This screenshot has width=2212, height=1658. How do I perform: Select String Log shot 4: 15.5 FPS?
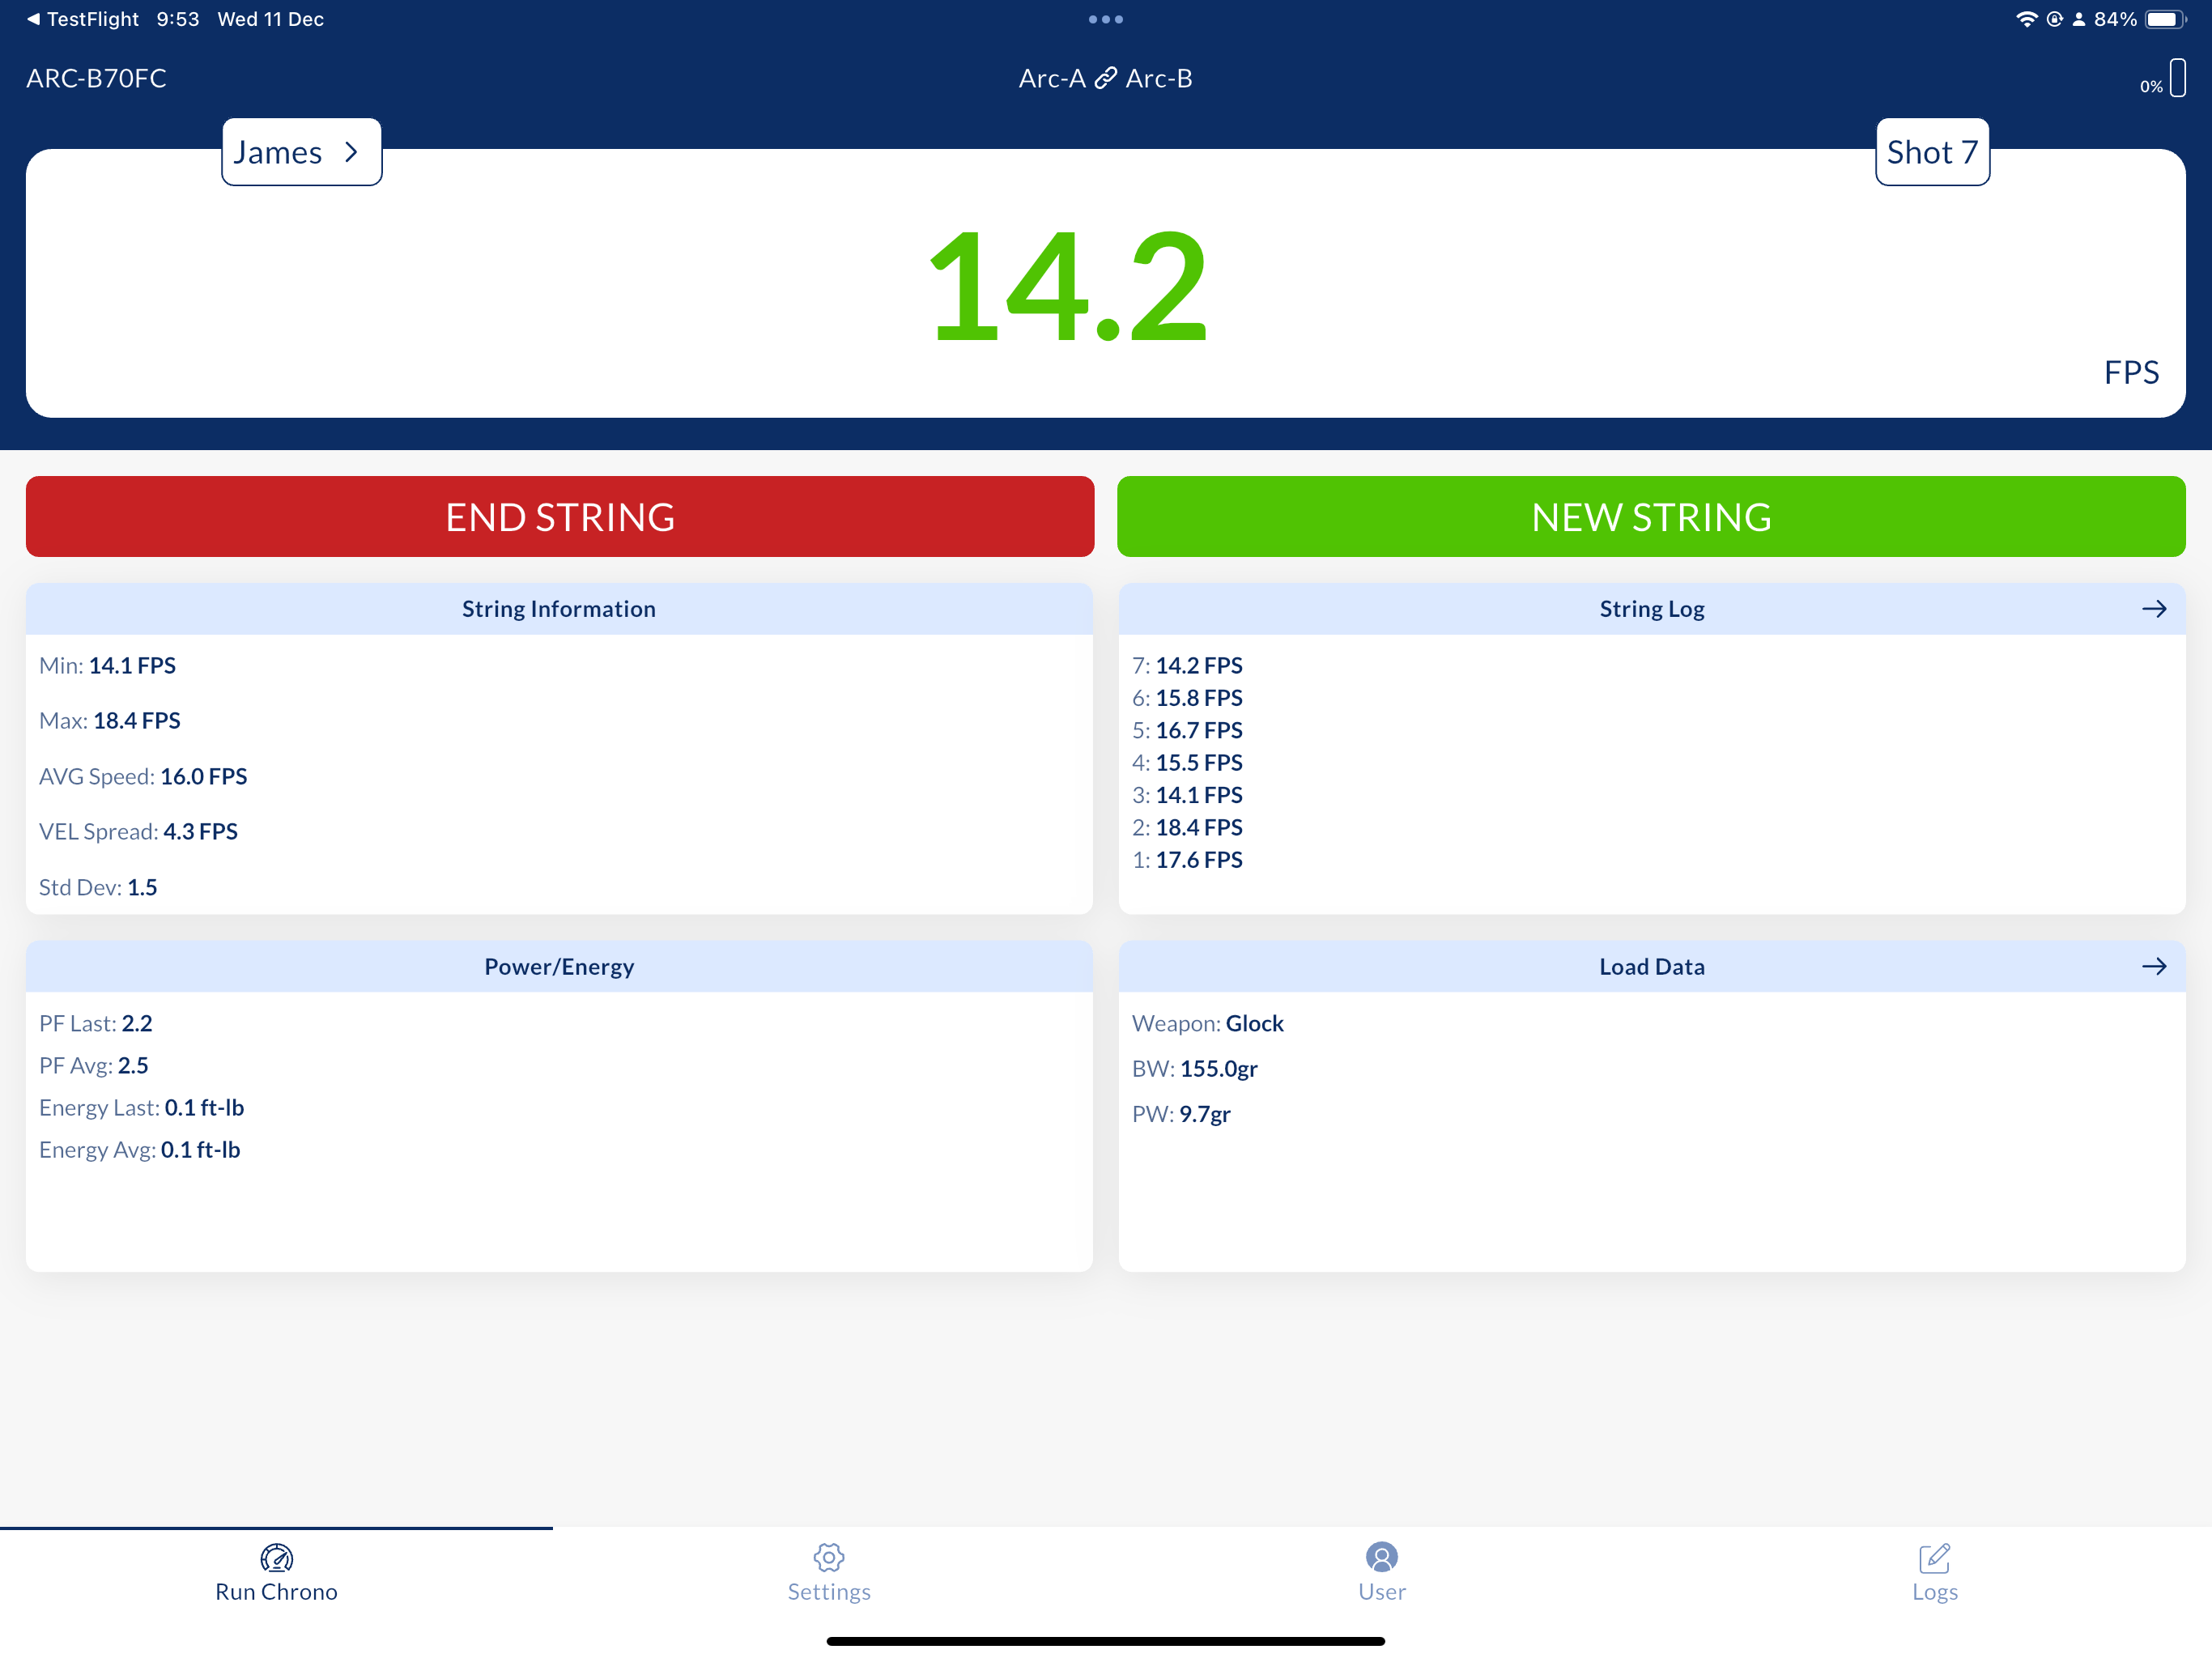coord(1187,762)
